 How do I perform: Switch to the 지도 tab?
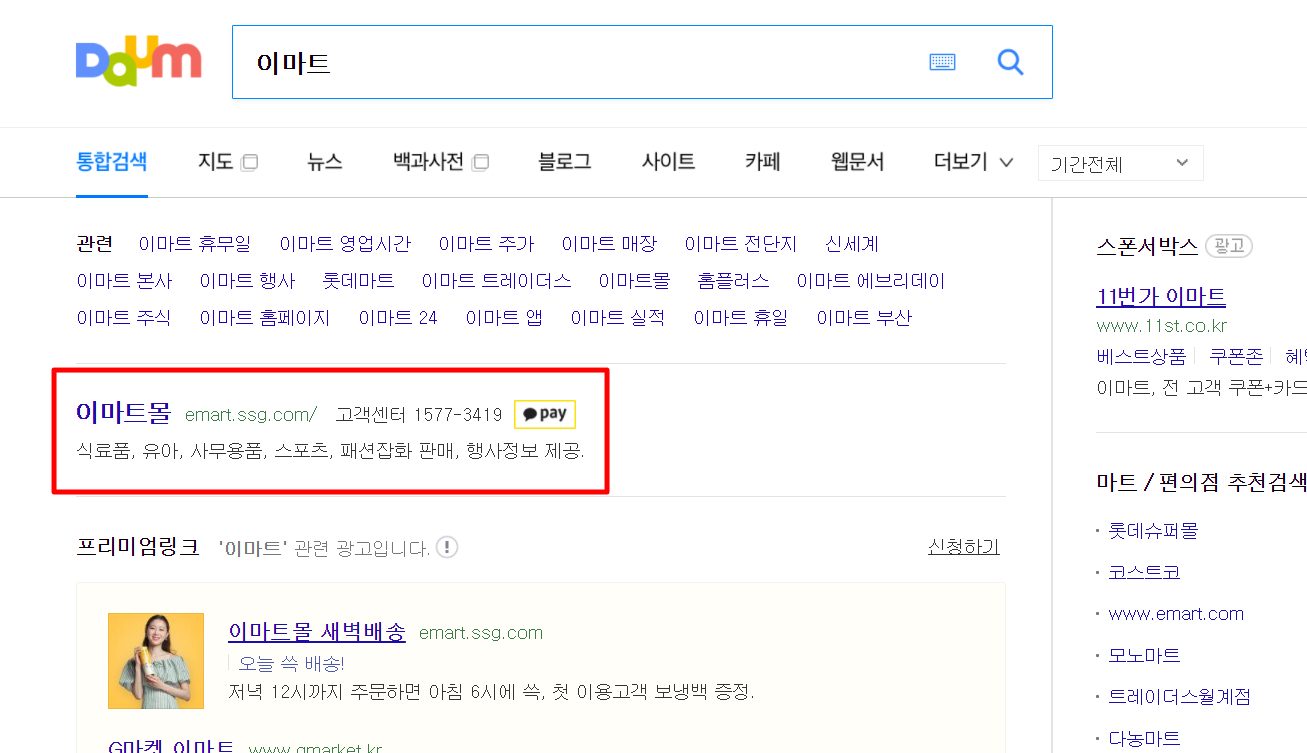click(215, 162)
